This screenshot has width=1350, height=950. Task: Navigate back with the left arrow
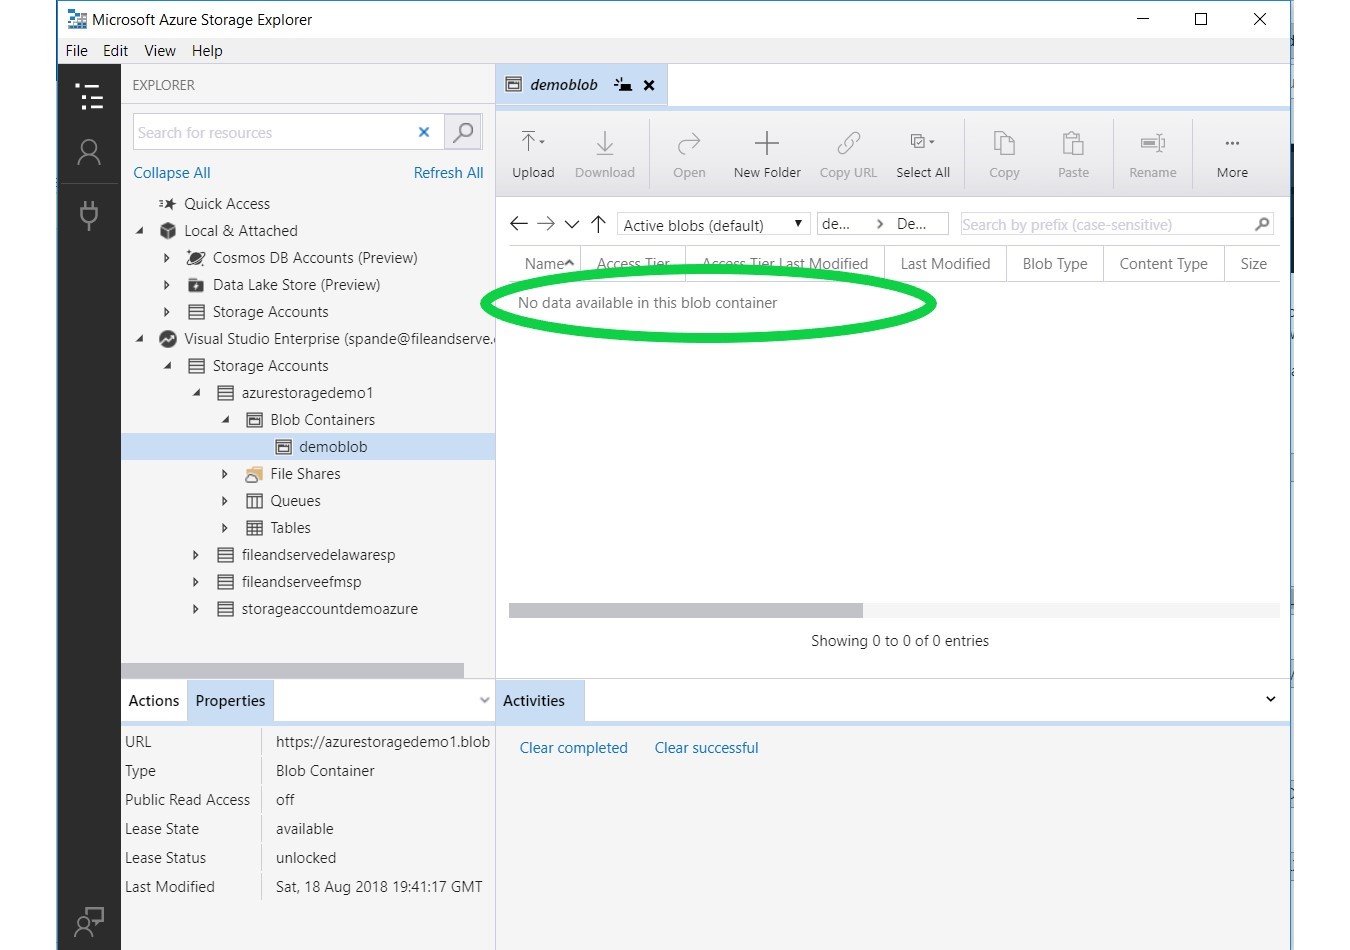(518, 224)
